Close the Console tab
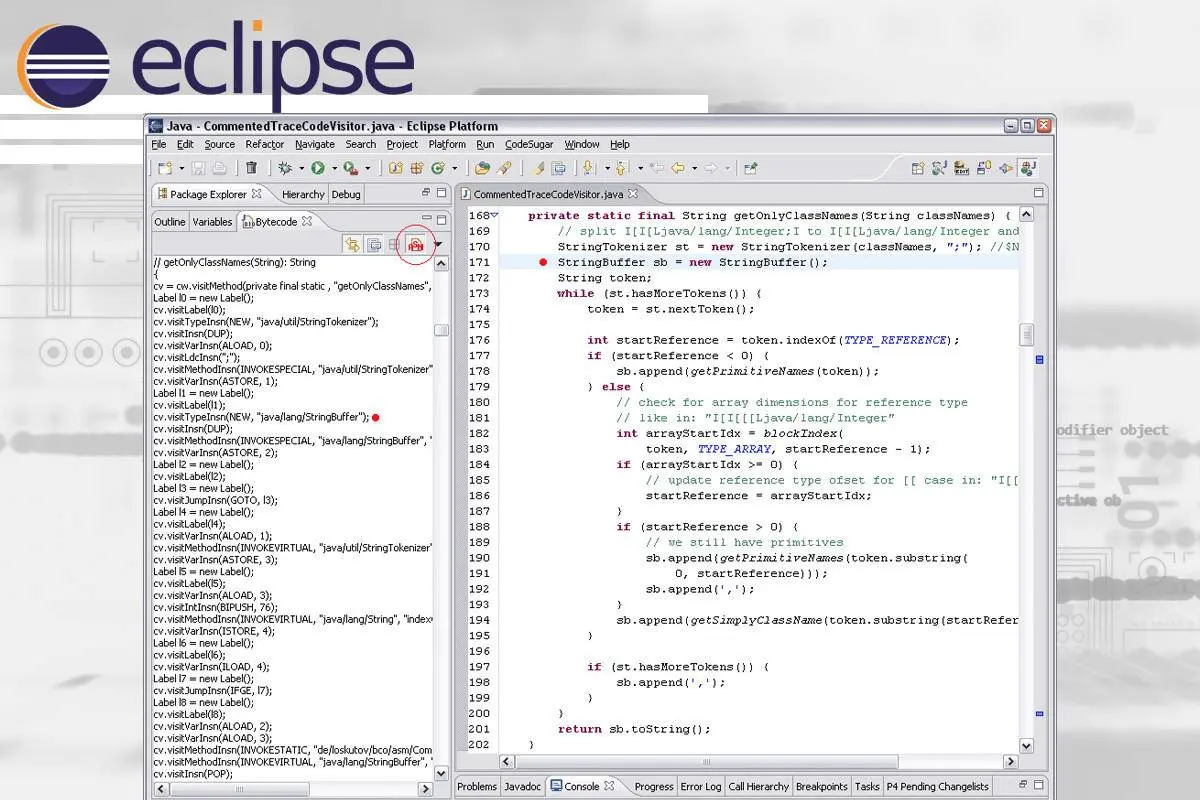The height and width of the screenshot is (800, 1200). point(610,786)
